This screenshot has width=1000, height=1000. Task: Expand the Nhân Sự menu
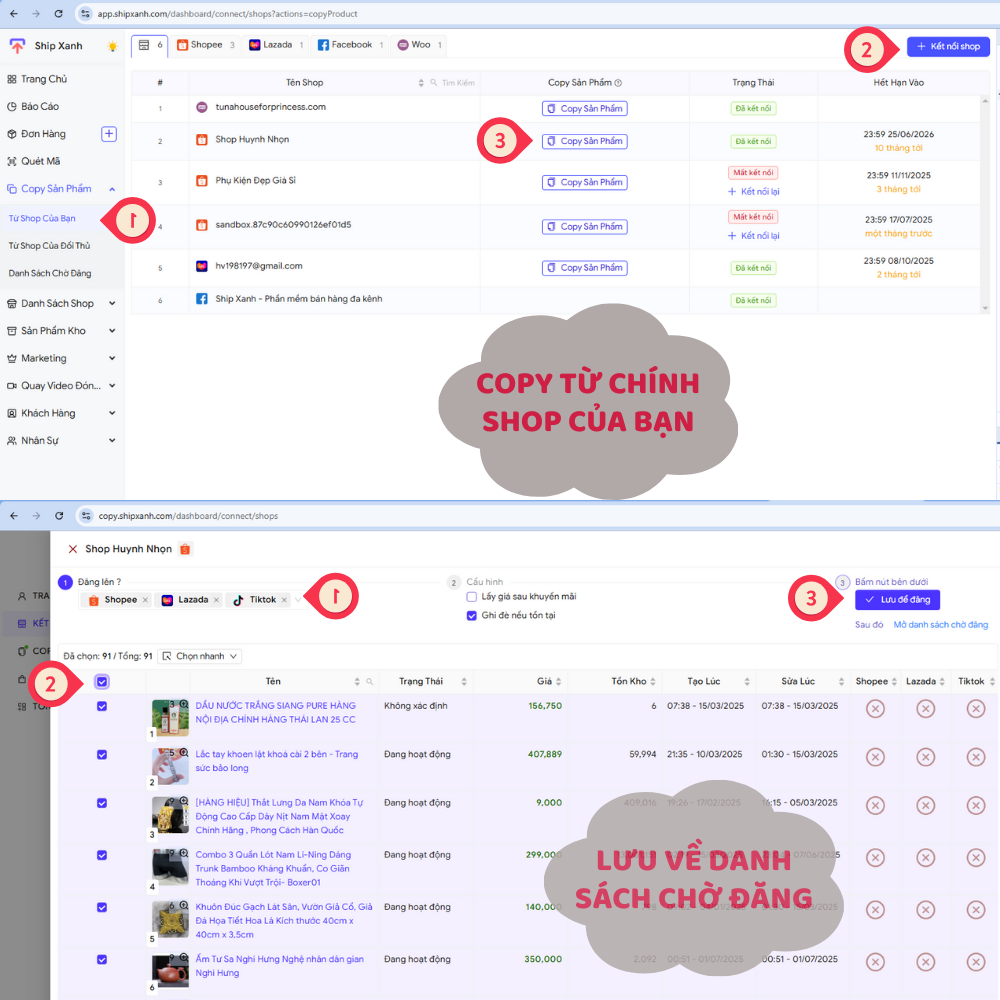pyautogui.click(x=61, y=441)
